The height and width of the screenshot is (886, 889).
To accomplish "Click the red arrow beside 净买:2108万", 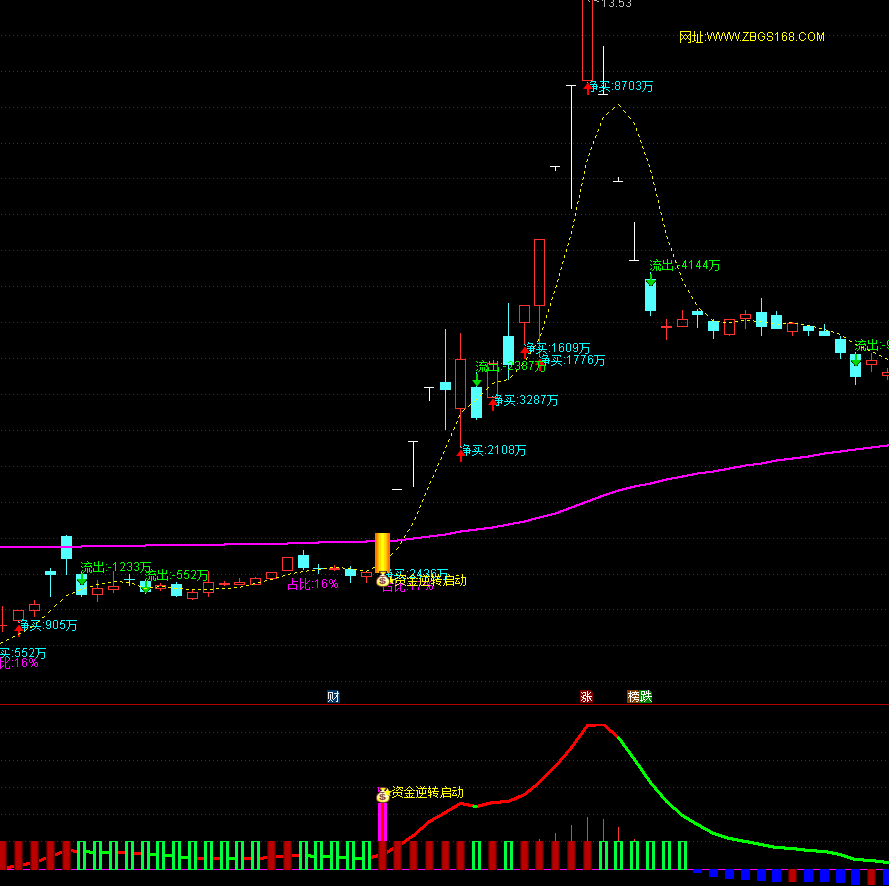I will click(462, 452).
